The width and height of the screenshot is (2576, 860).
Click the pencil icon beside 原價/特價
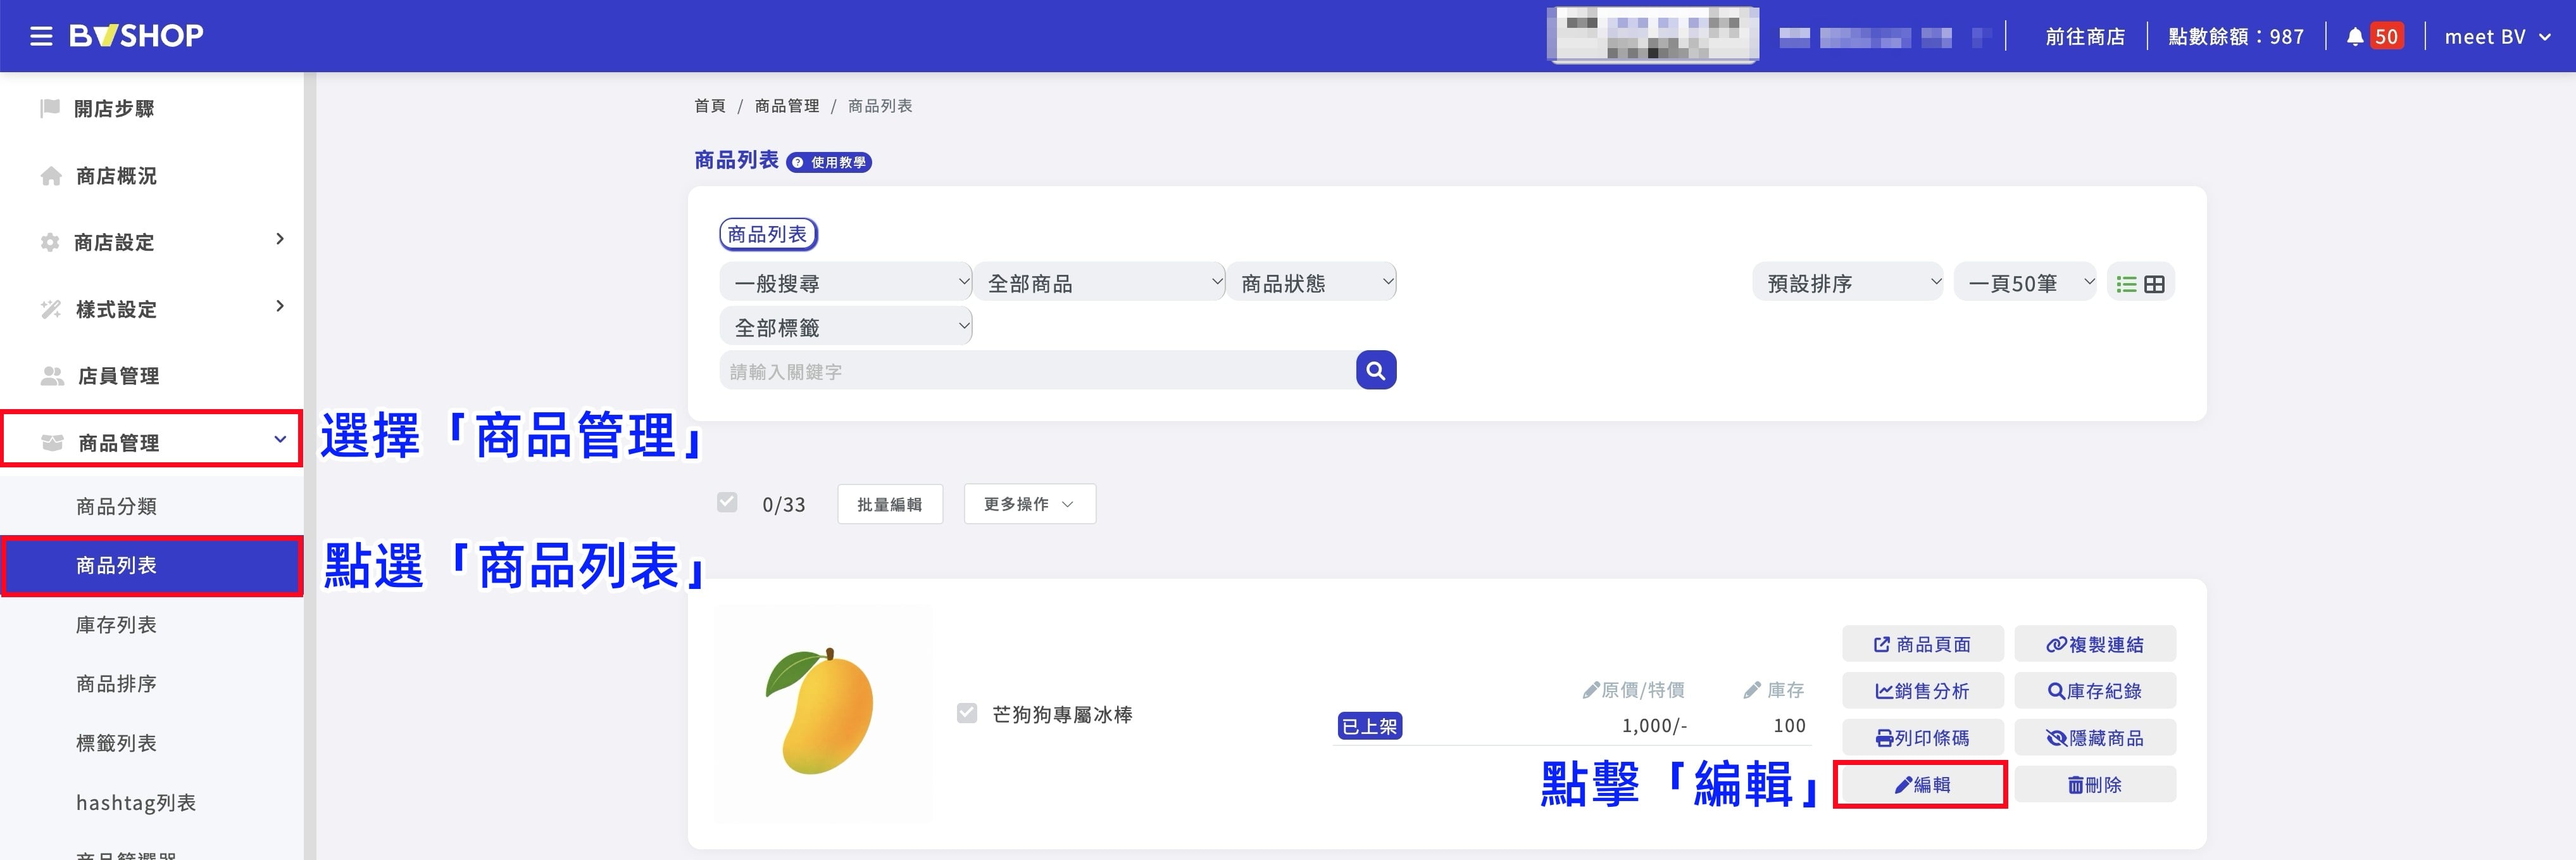1590,690
